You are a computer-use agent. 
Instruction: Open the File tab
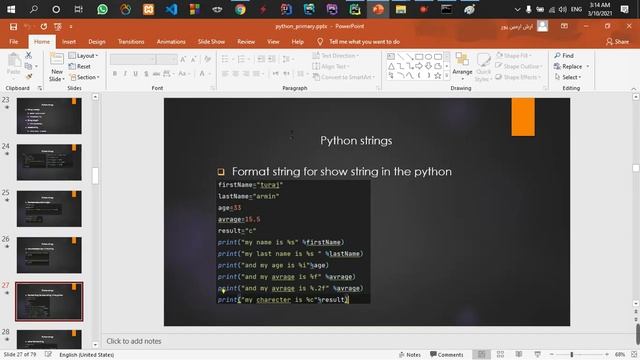(13, 42)
